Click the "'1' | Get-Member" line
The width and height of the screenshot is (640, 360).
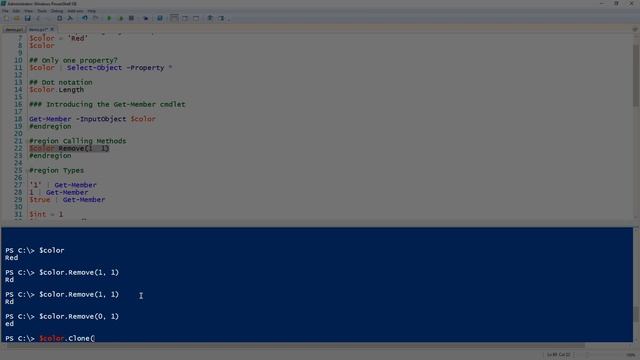(x=62, y=185)
